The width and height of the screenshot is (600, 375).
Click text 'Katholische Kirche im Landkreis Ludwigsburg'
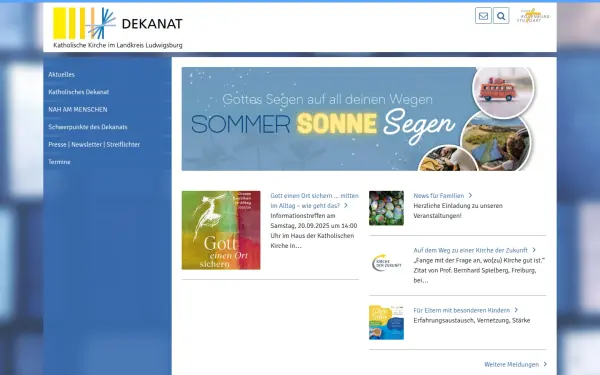click(118, 45)
